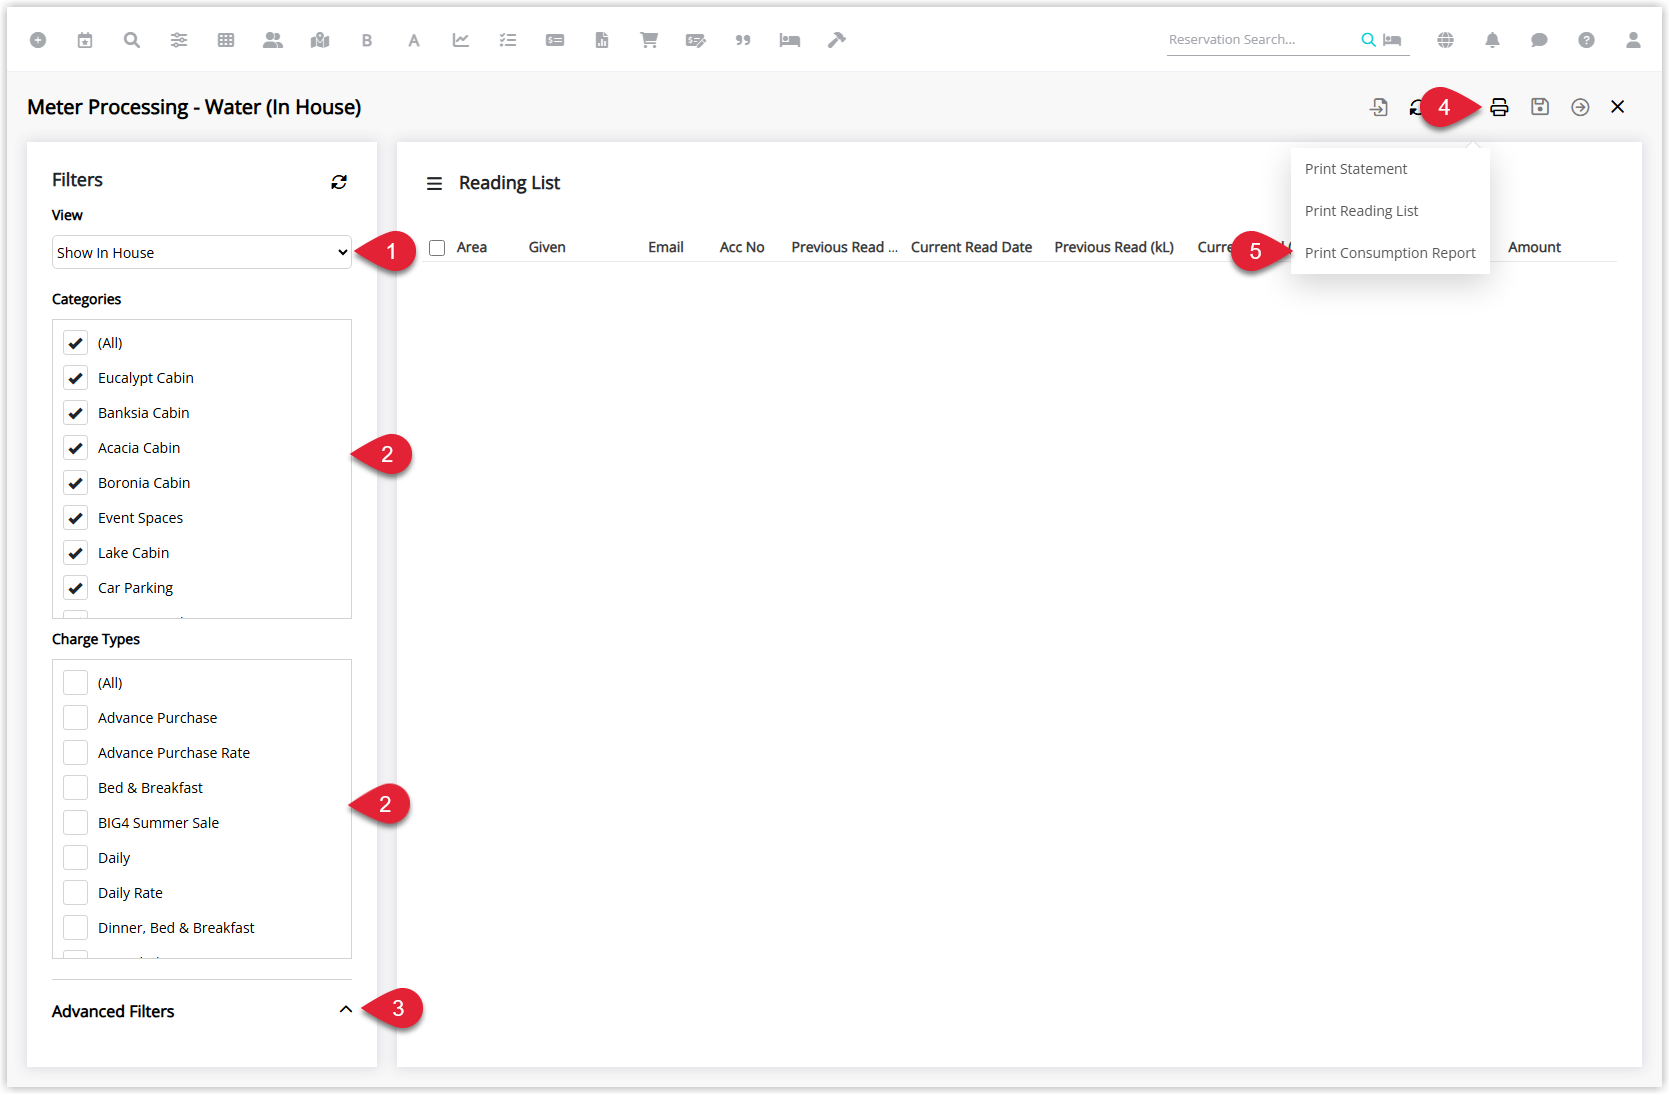
Task: Sort by the Given column header
Action: click(x=547, y=247)
